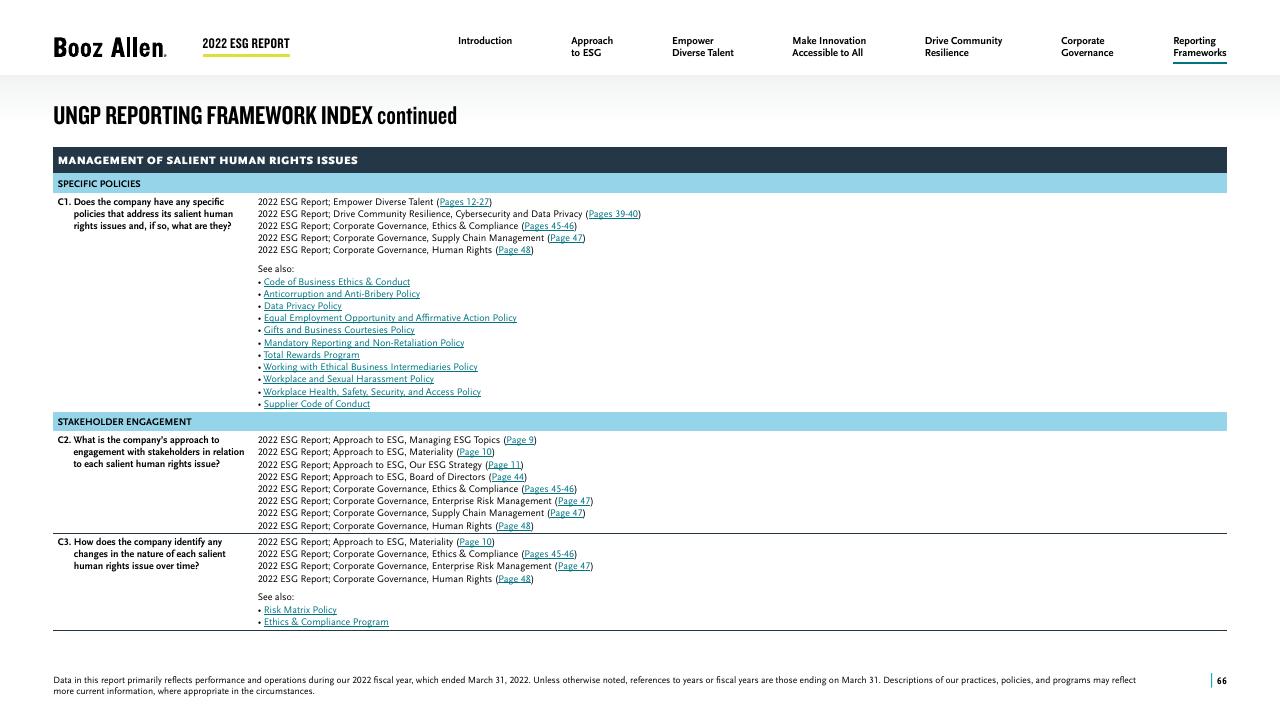
Task: Open Pages 45-46 link in the C1 row
Action: [549, 226]
